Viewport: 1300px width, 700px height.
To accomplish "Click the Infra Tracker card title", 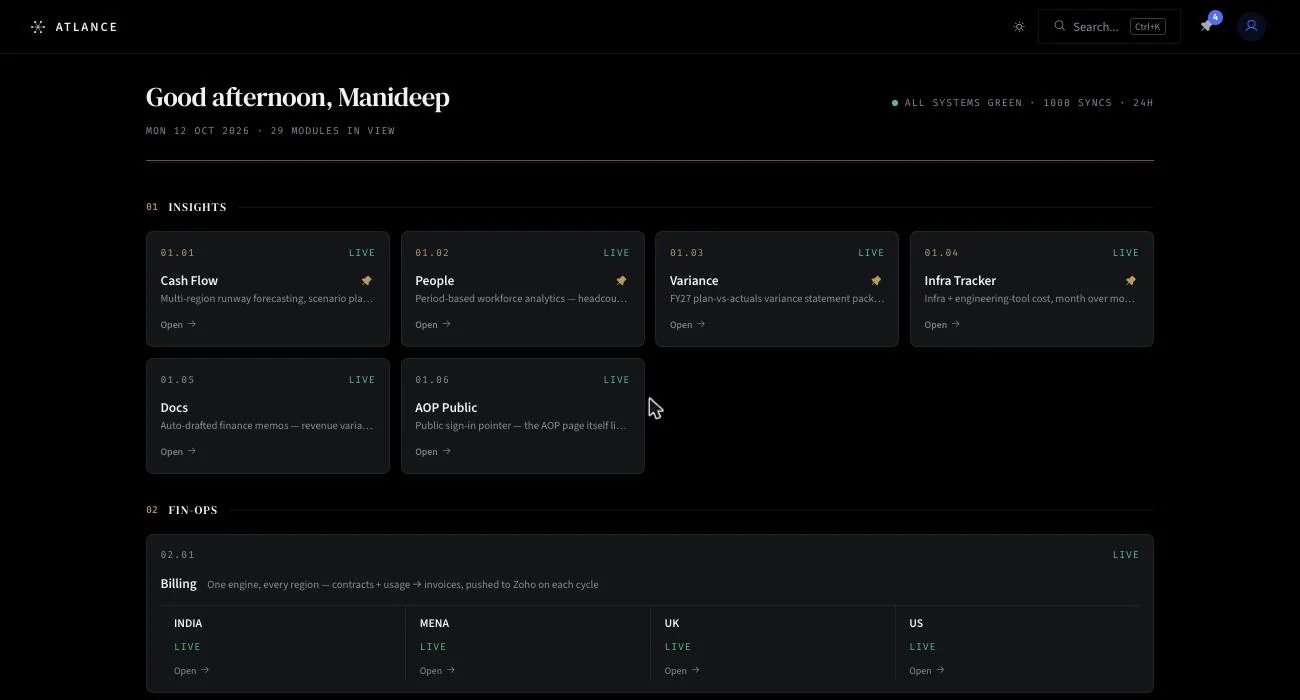I will click(x=960, y=281).
